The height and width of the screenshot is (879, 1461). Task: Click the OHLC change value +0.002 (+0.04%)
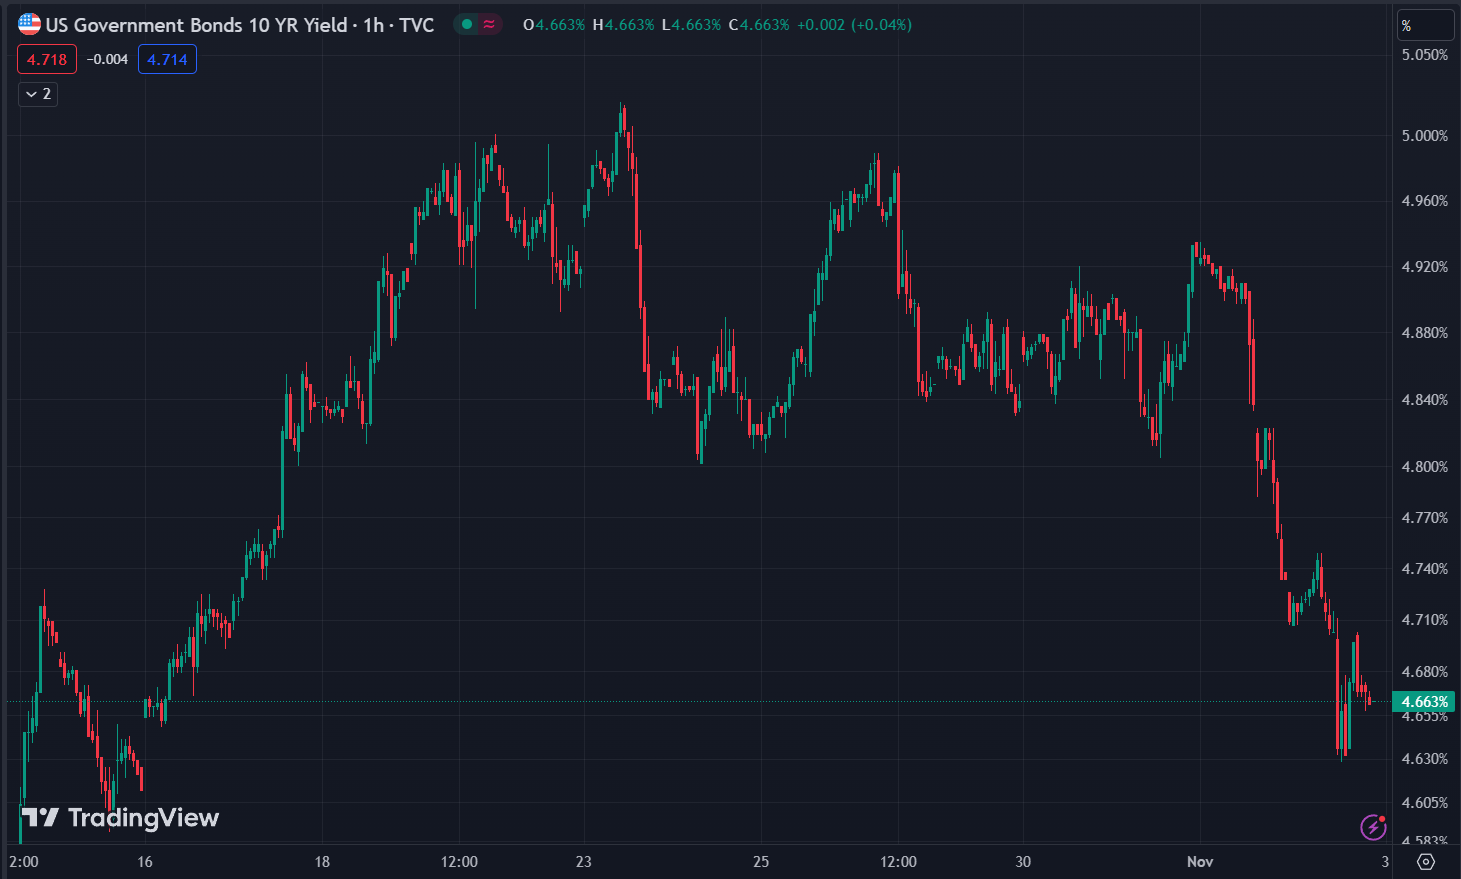pyautogui.click(x=854, y=25)
